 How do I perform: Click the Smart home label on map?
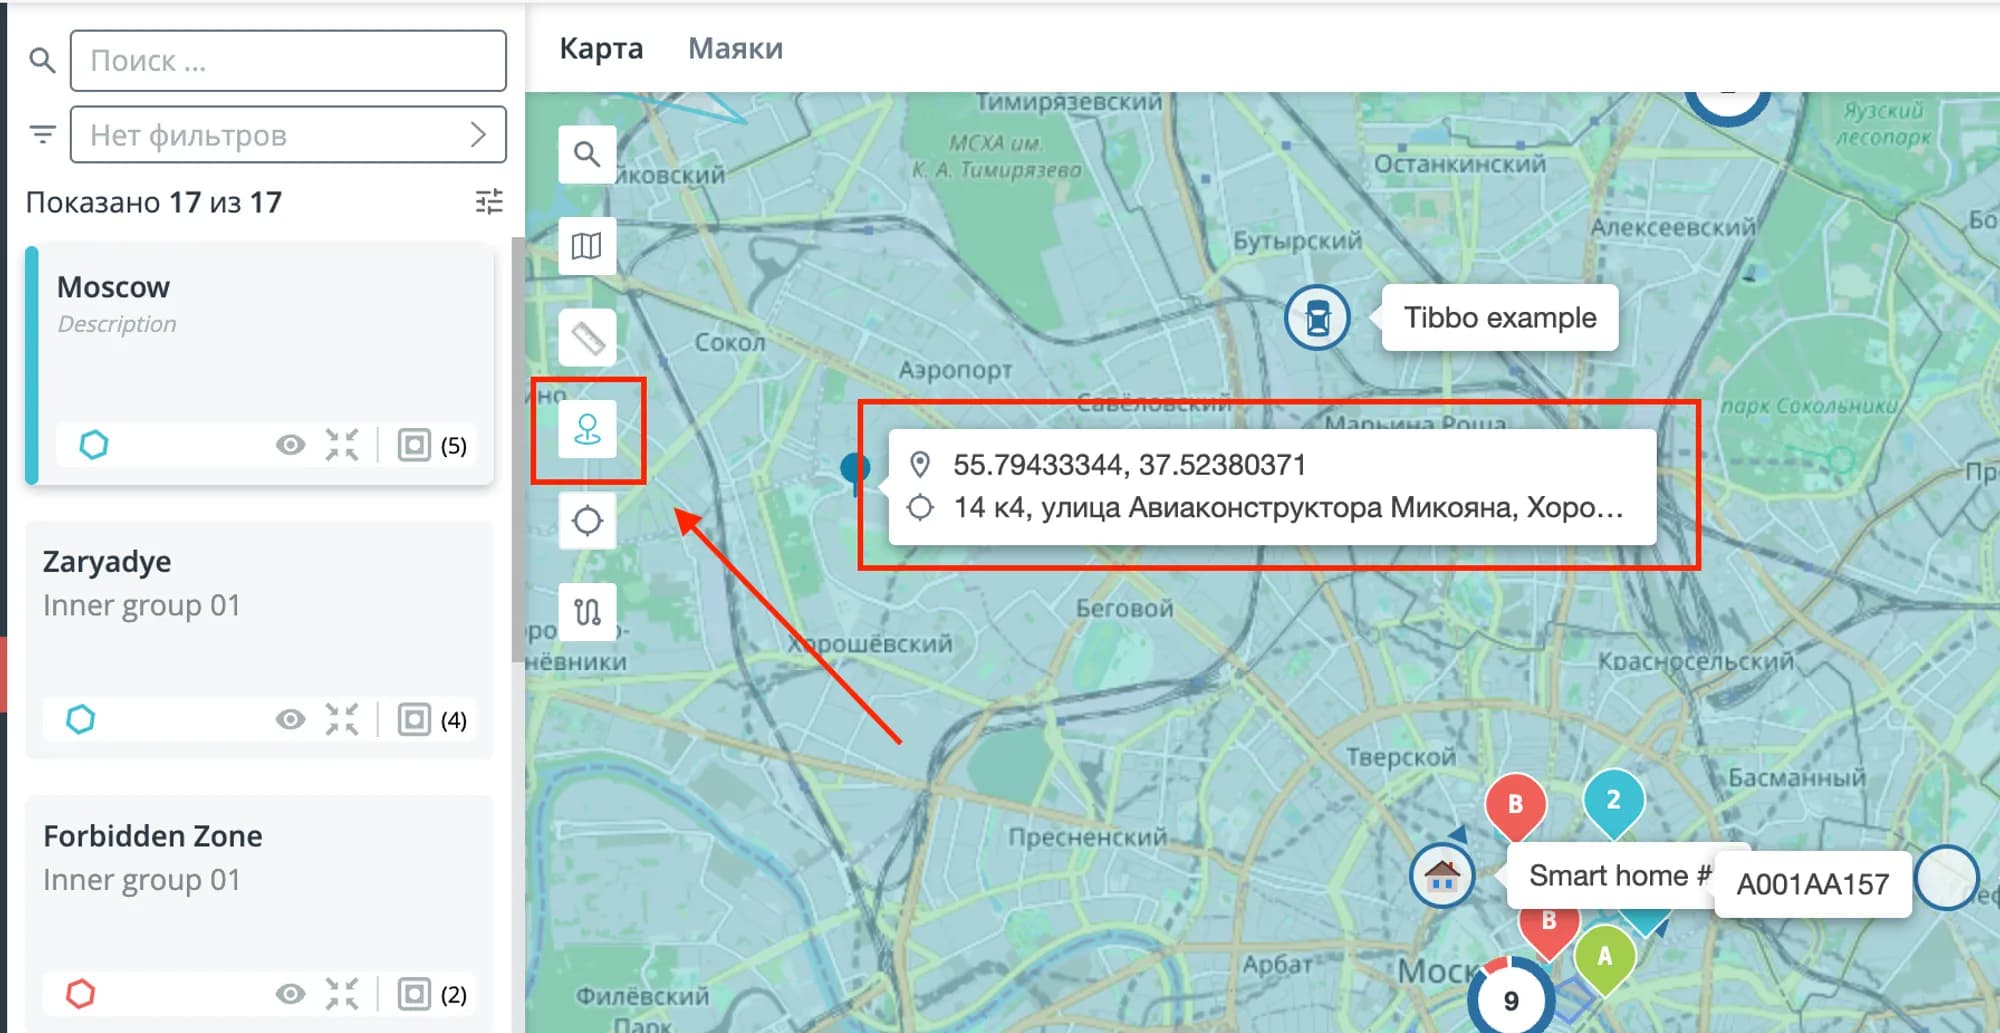[1610, 876]
